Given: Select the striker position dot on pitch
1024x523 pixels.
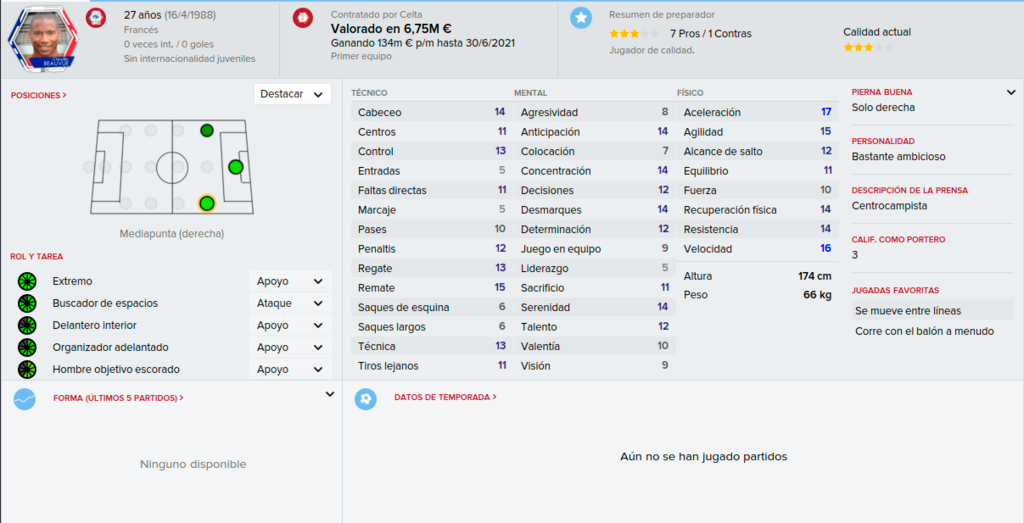Looking at the screenshot, I should pos(236,167).
